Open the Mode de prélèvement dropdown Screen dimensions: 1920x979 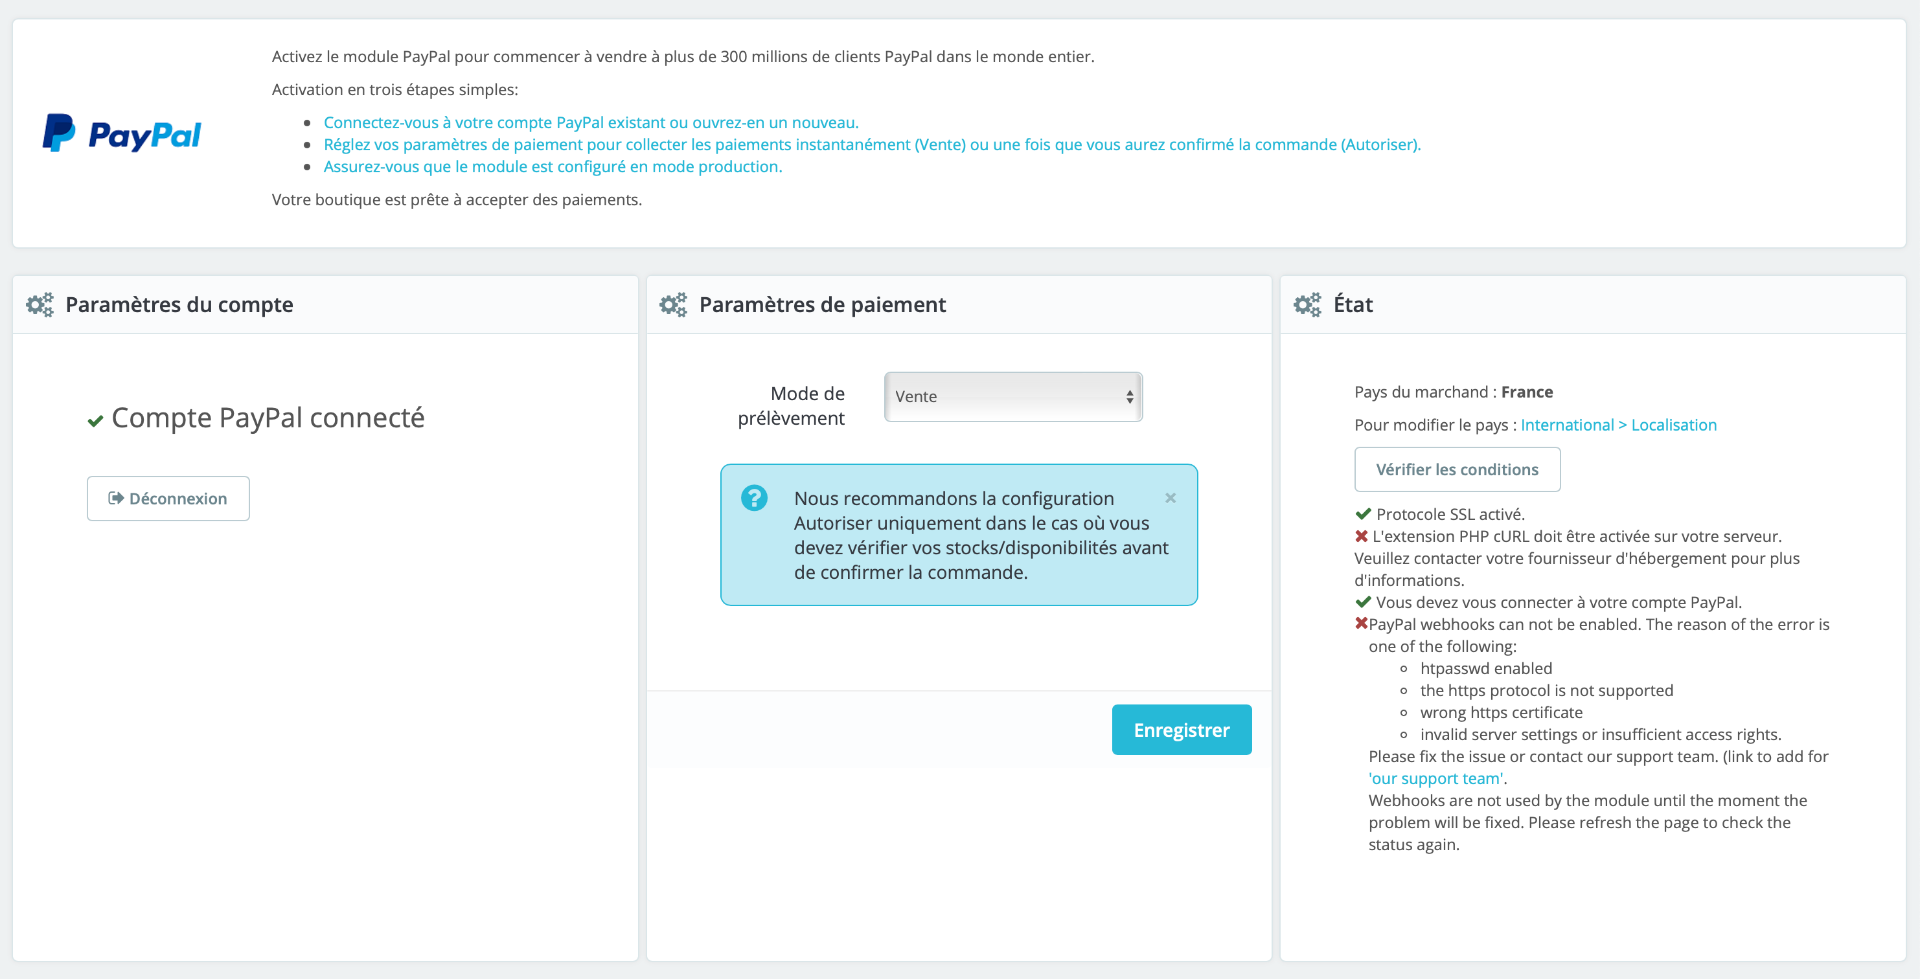[1013, 397]
